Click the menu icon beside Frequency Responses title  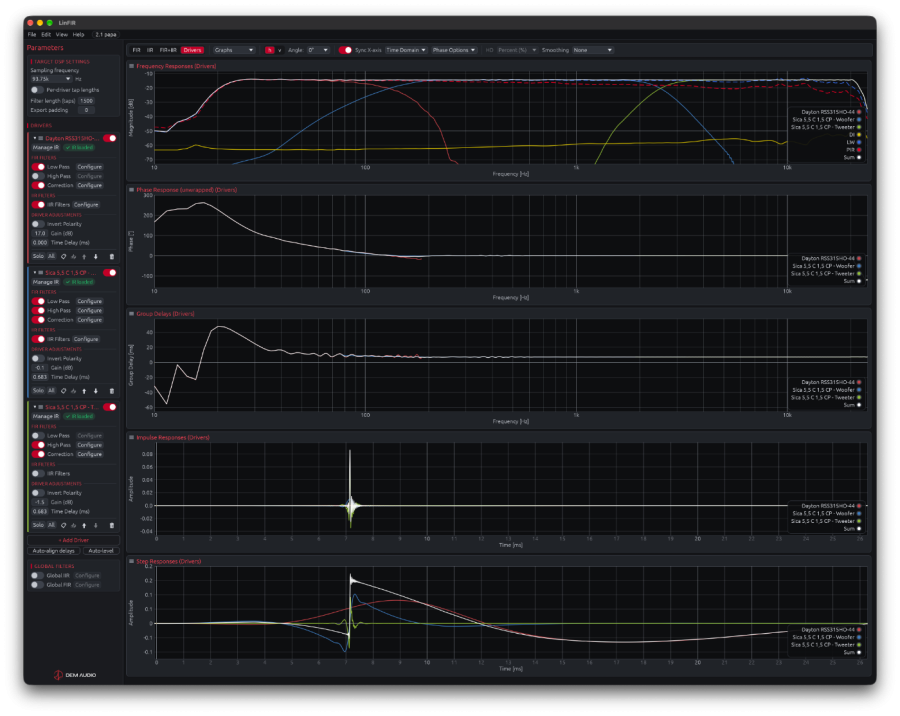[131, 66]
